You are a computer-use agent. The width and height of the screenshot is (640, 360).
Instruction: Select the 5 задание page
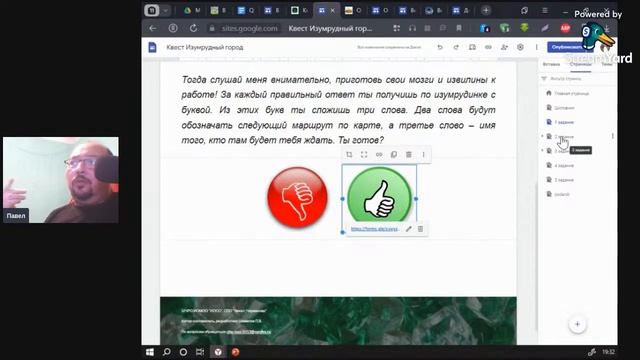(564, 180)
